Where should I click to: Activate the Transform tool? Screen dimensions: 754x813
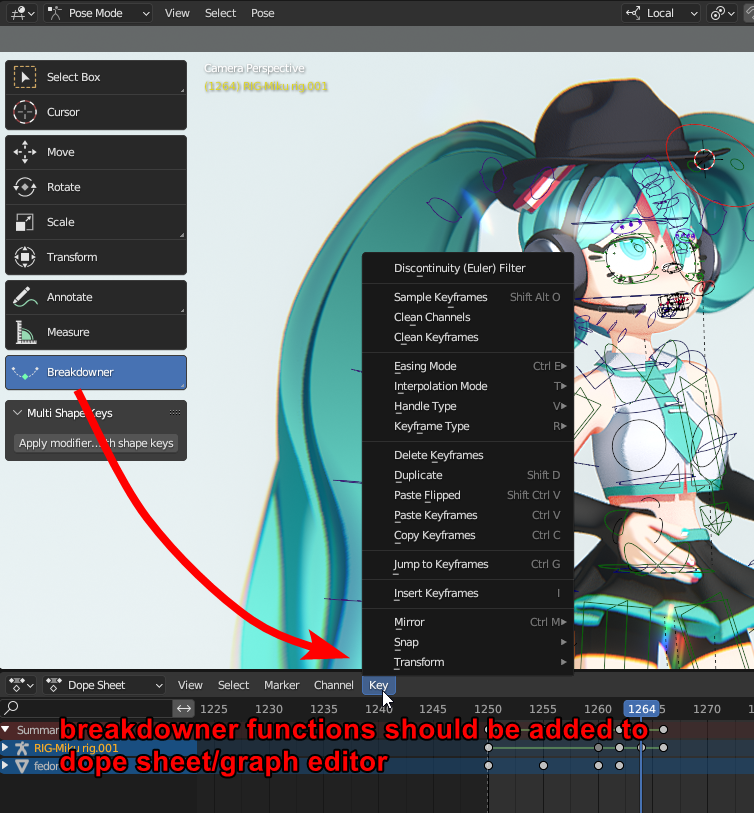tap(96, 257)
